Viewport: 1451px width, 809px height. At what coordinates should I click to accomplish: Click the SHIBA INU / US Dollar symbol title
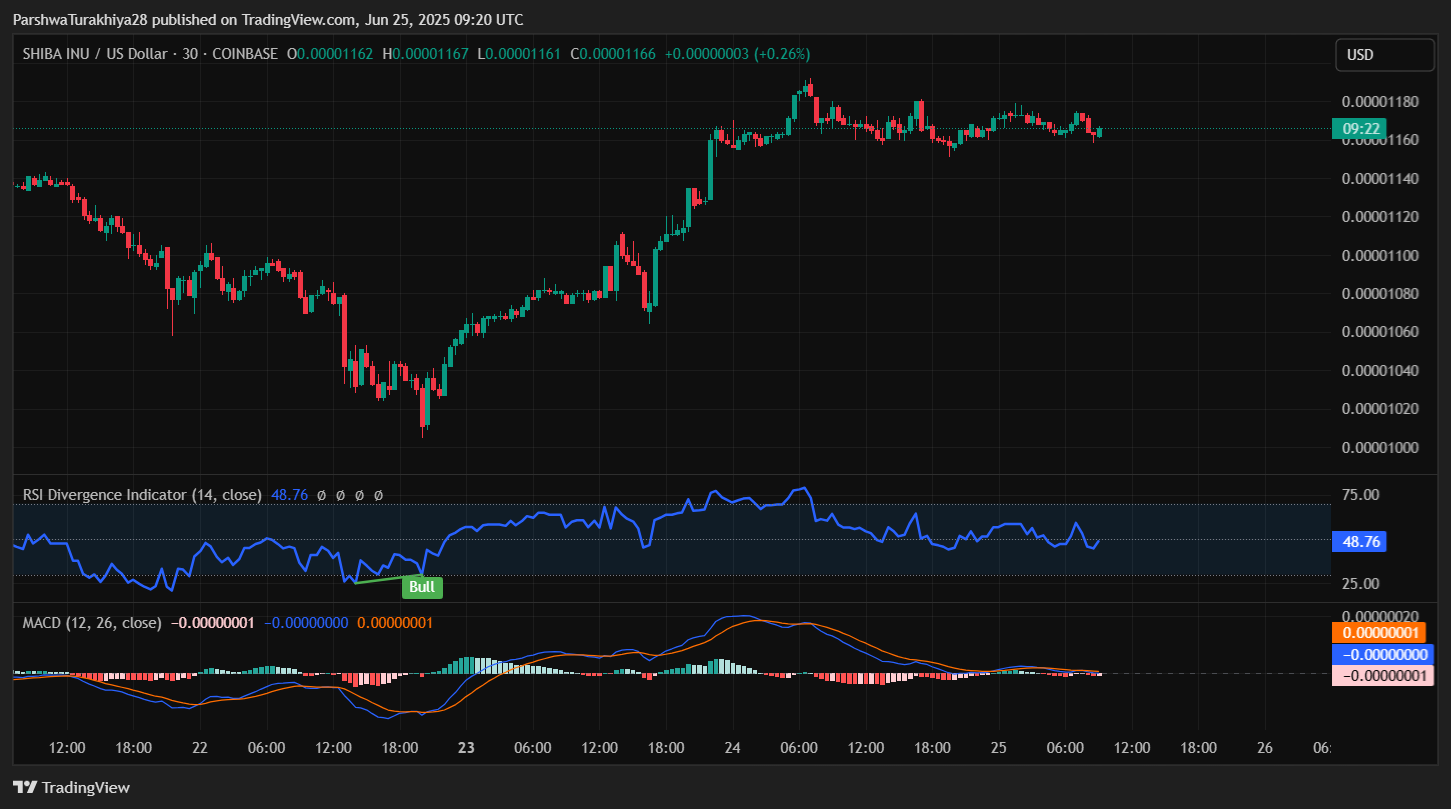coord(96,54)
